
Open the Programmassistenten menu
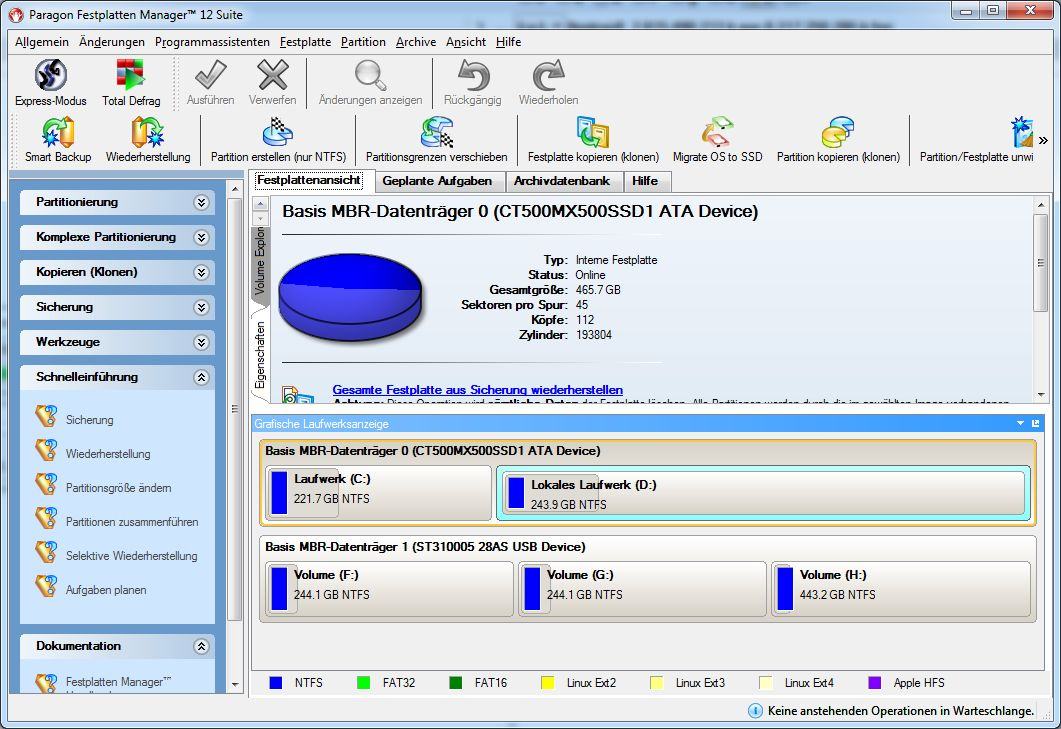point(212,42)
